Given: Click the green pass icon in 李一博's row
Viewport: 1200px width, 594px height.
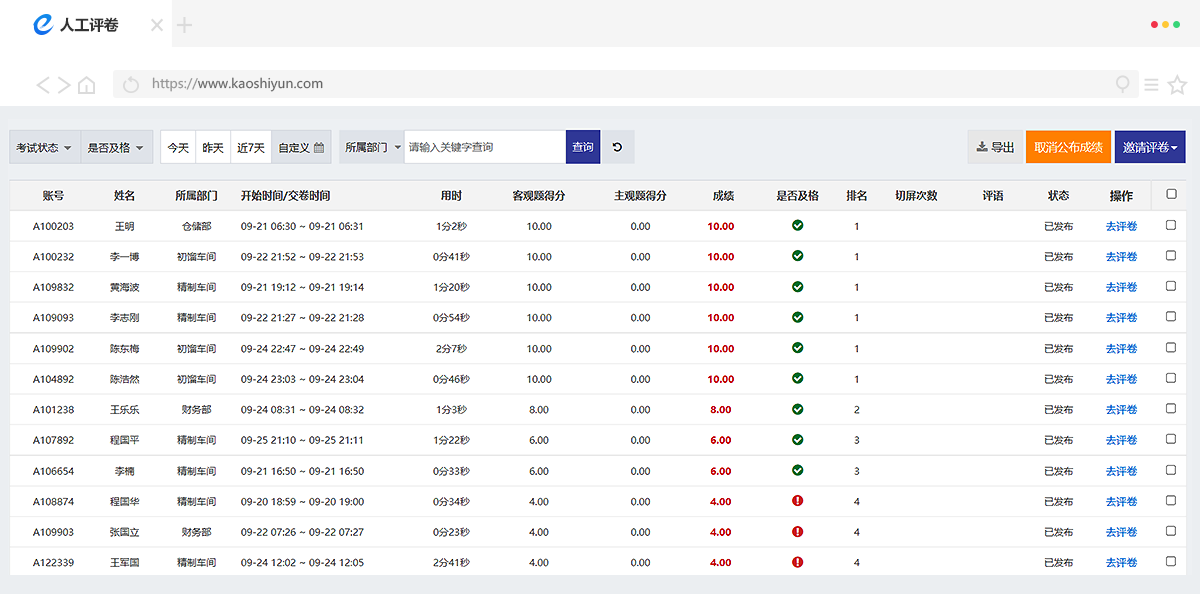Looking at the screenshot, I should point(797,256).
